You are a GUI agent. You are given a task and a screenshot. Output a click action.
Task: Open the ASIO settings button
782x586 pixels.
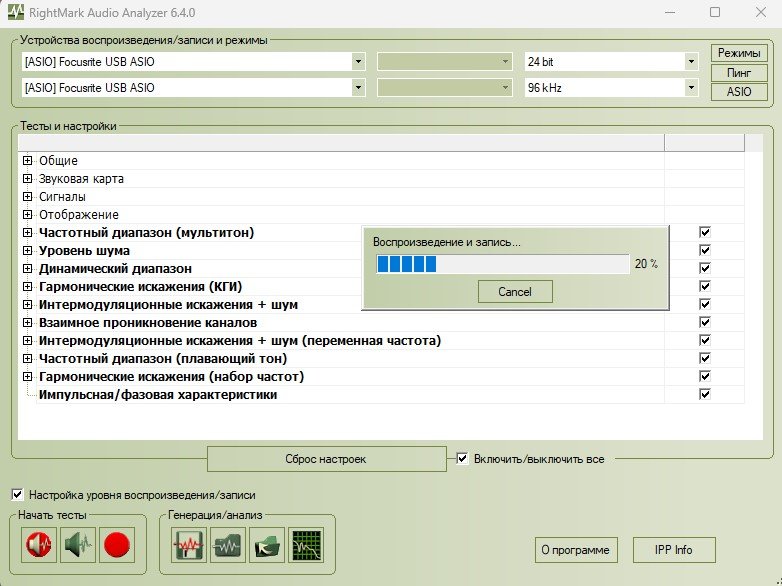tap(739, 92)
